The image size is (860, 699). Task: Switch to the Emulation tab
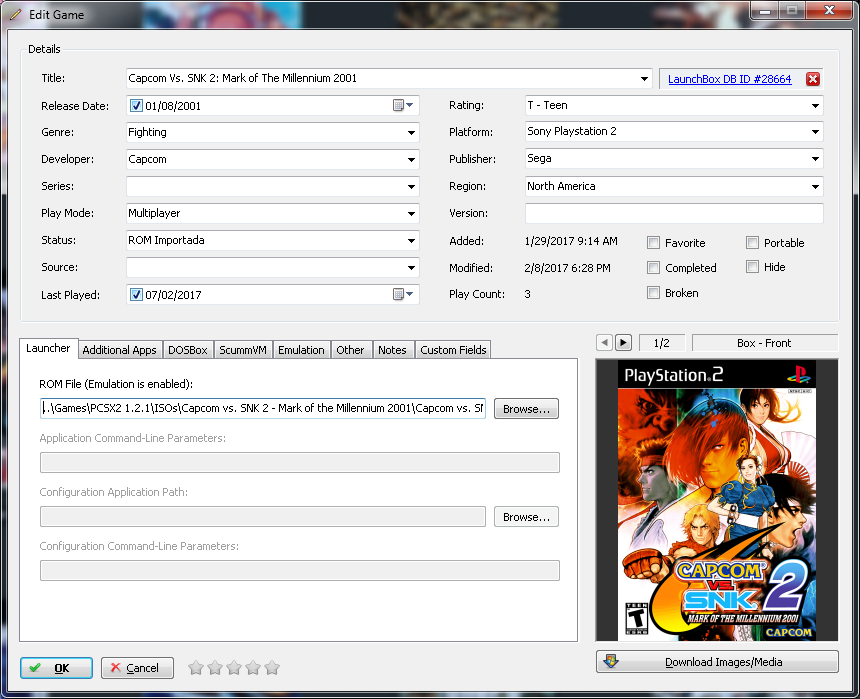301,350
